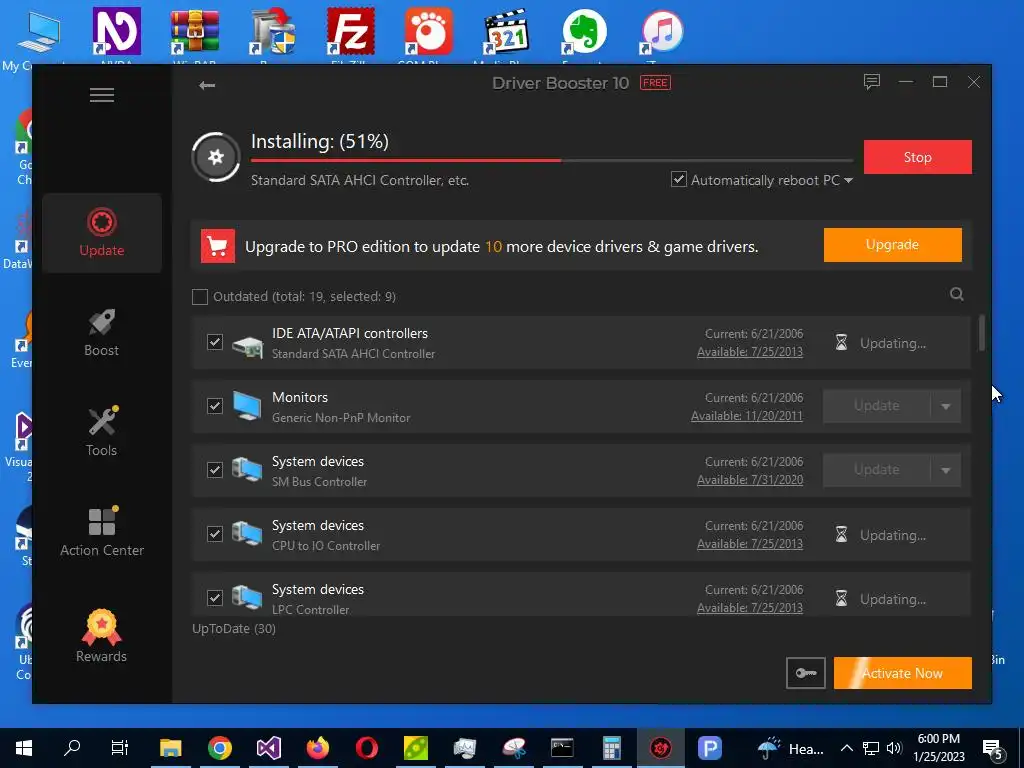Open Update dropdown arrow for SM Bus Controller
Viewport: 1024px width, 768px height.
[x=946, y=470]
